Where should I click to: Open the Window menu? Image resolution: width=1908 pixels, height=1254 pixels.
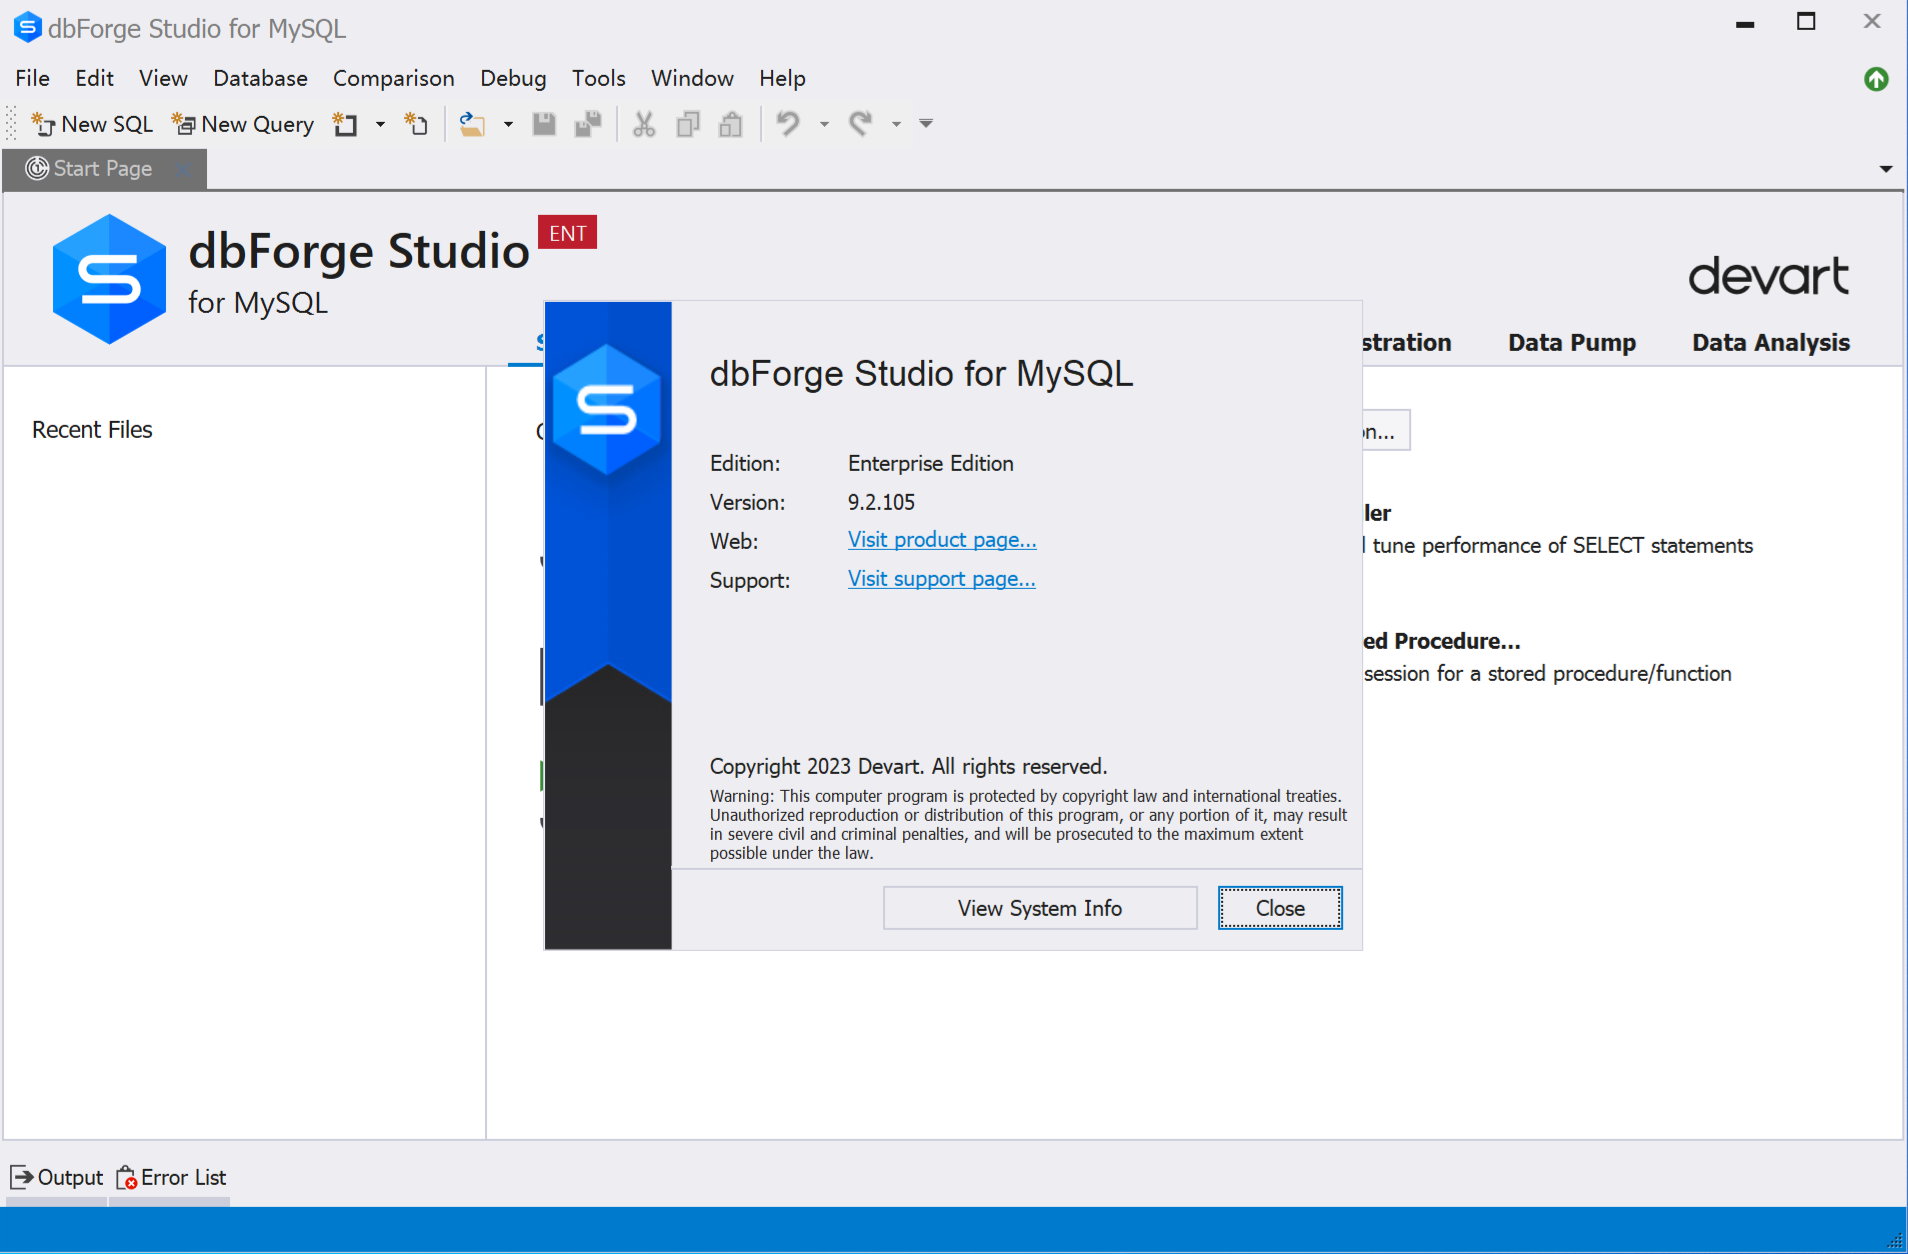692,78
